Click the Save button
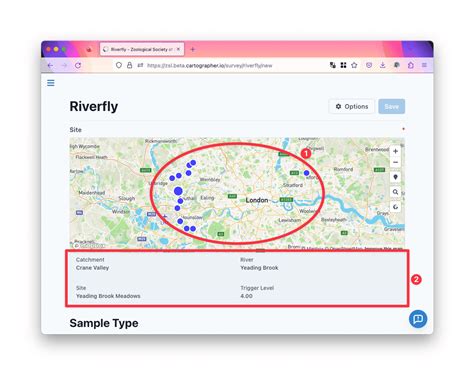This screenshot has height=375, width=474. click(x=392, y=106)
